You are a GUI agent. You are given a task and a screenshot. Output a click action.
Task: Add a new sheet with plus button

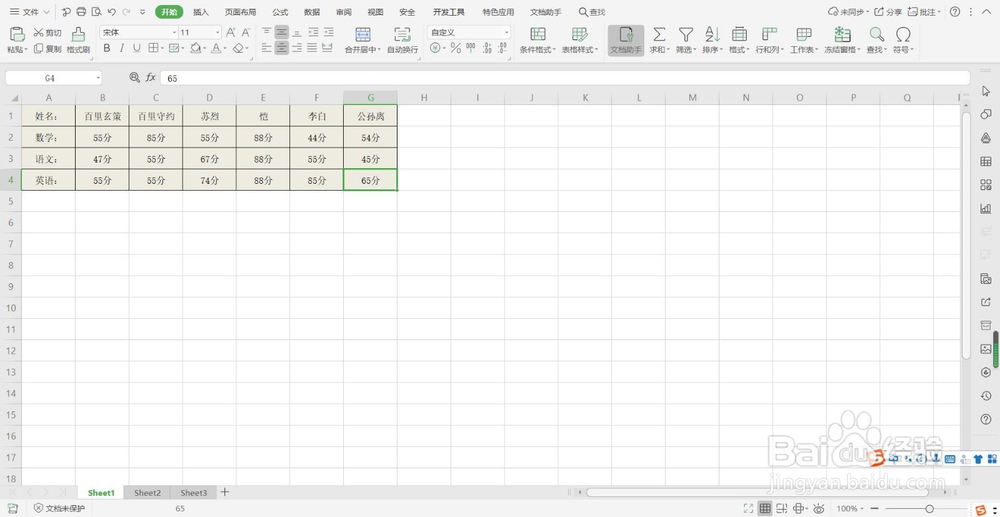[x=224, y=492]
